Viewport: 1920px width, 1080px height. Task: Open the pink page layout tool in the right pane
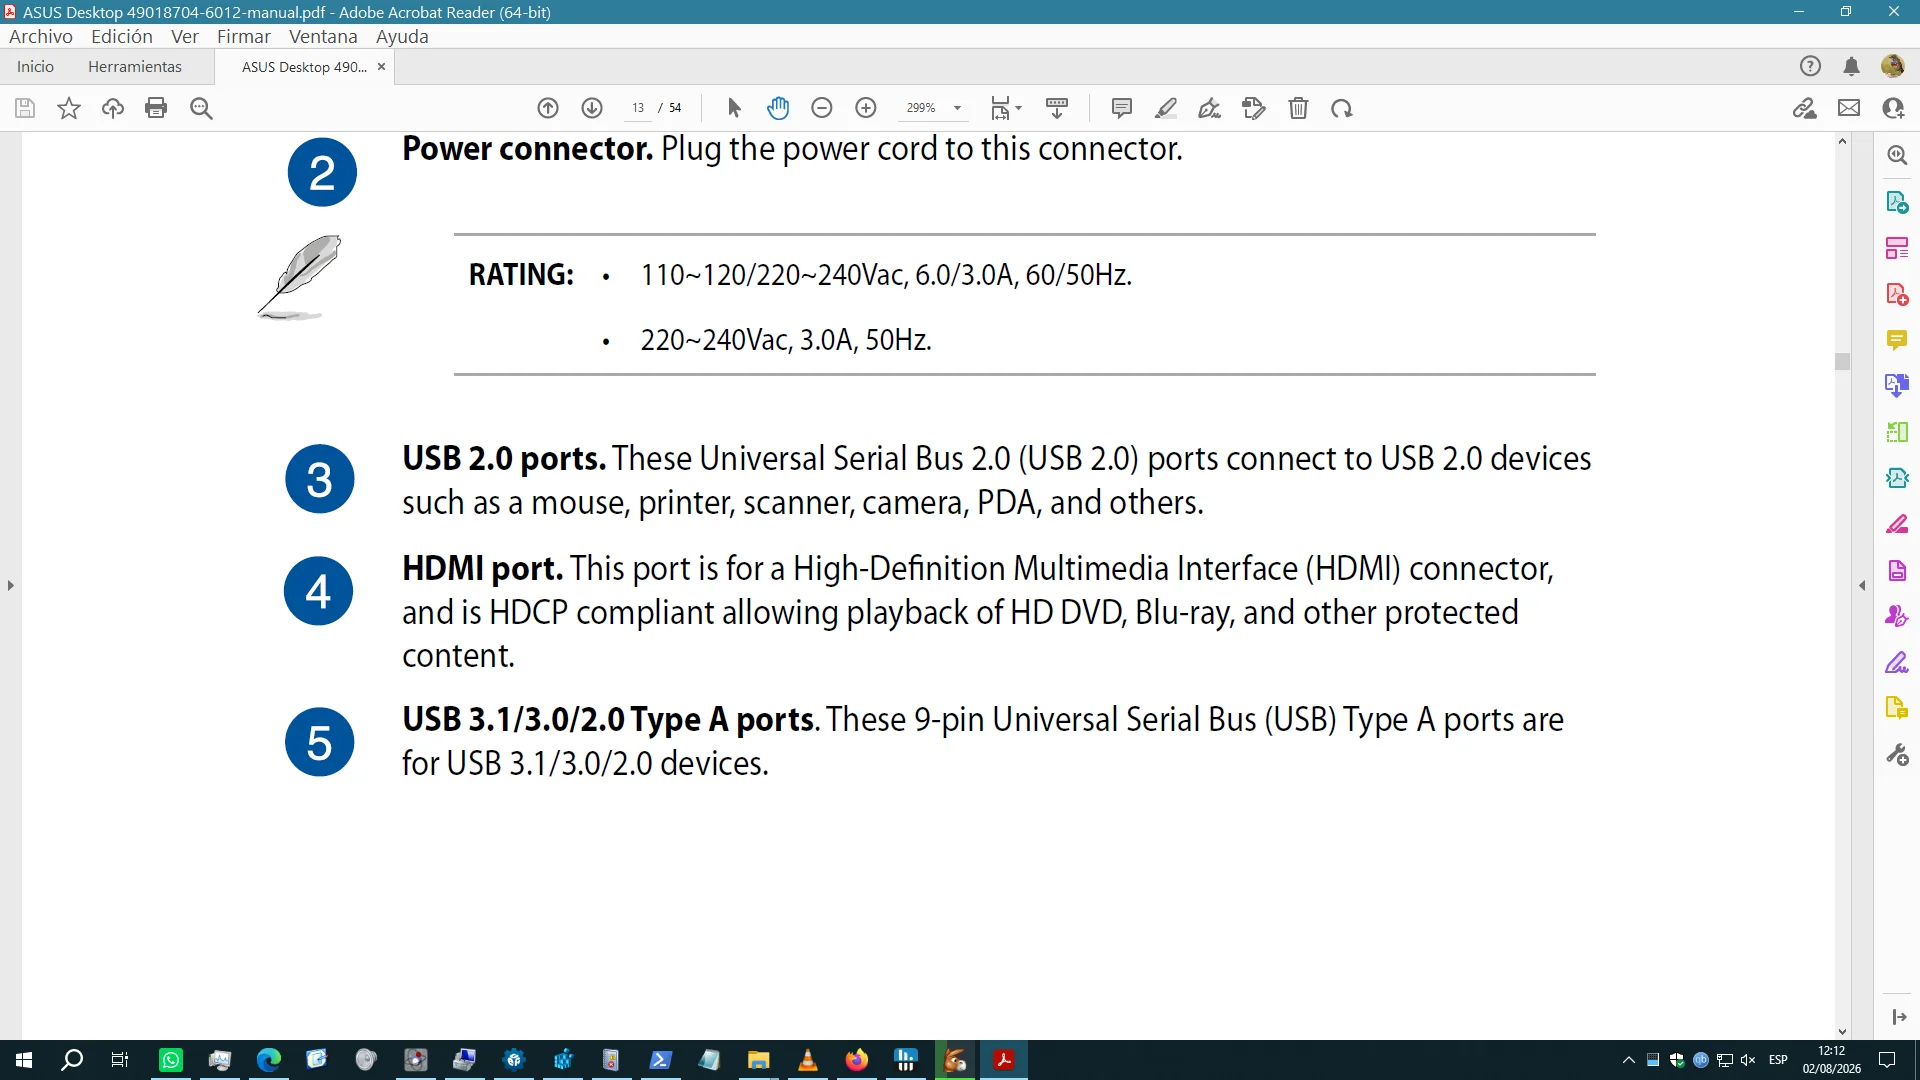[x=1897, y=248]
